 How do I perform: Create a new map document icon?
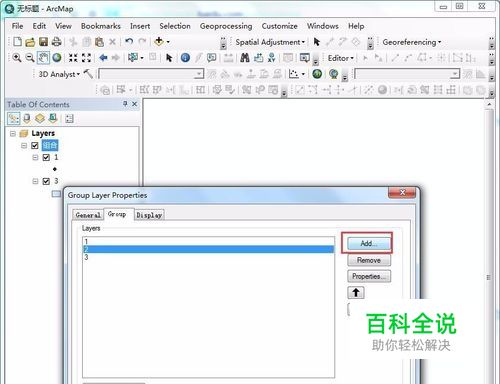coord(17,42)
